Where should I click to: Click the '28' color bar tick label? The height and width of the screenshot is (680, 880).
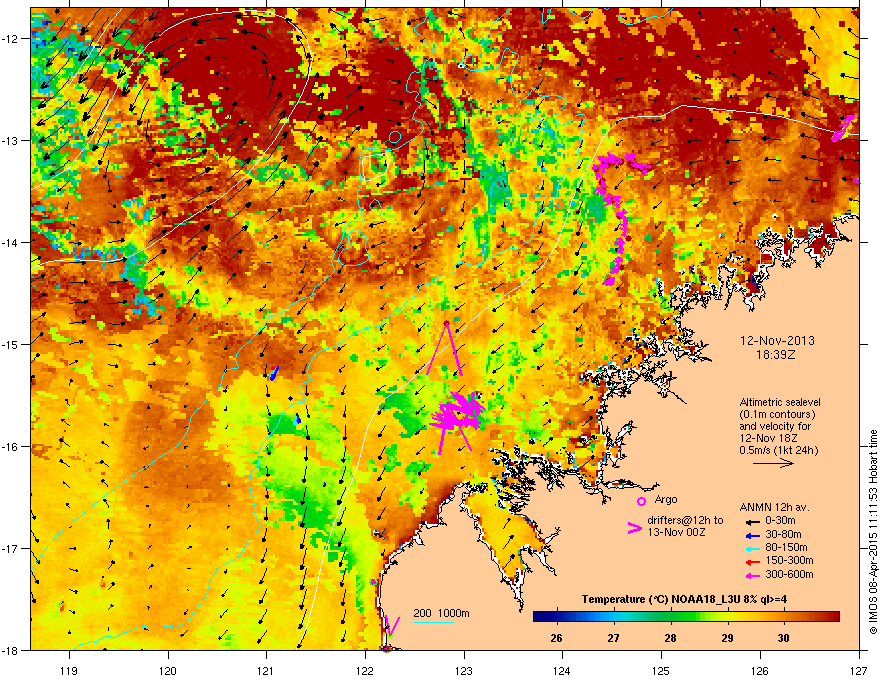[x=670, y=638]
